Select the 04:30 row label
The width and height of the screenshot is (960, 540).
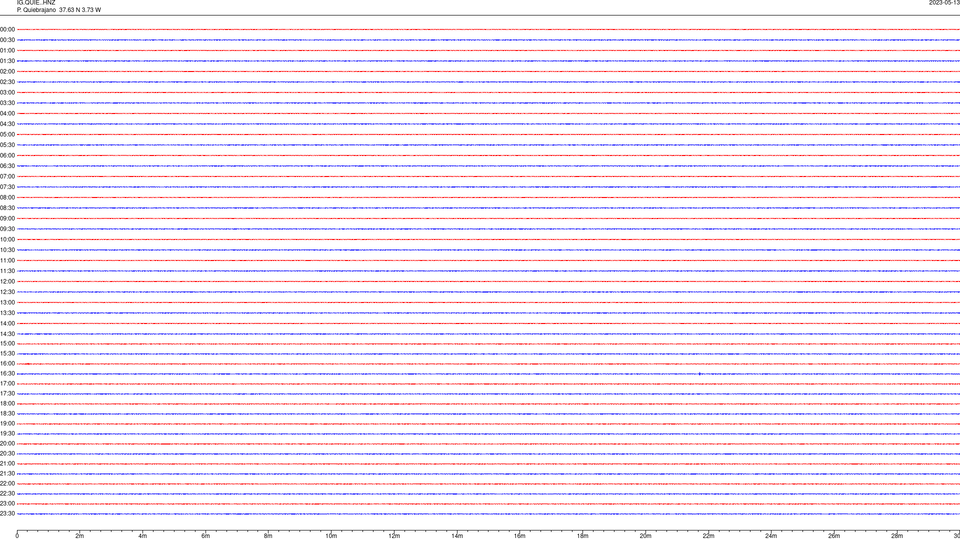pyautogui.click(x=7, y=124)
